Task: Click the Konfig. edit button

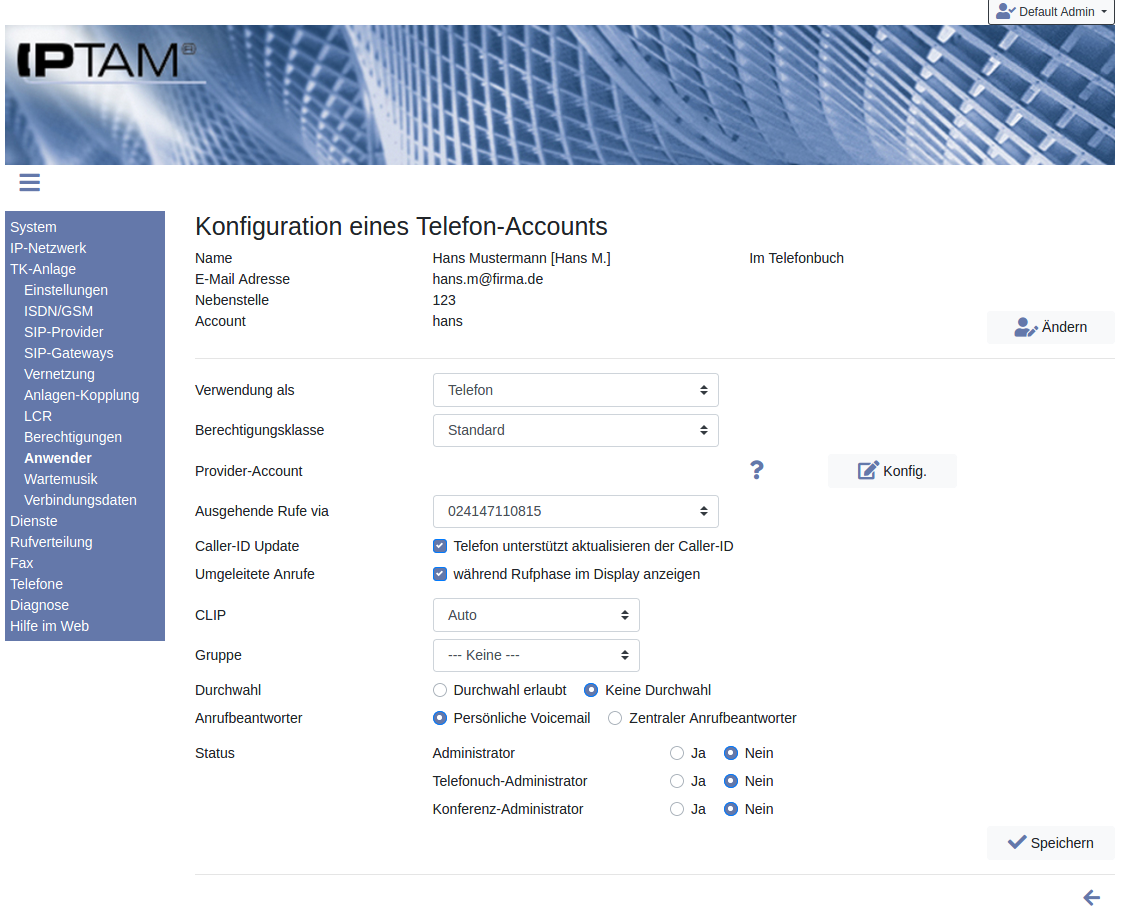Action: click(x=892, y=471)
